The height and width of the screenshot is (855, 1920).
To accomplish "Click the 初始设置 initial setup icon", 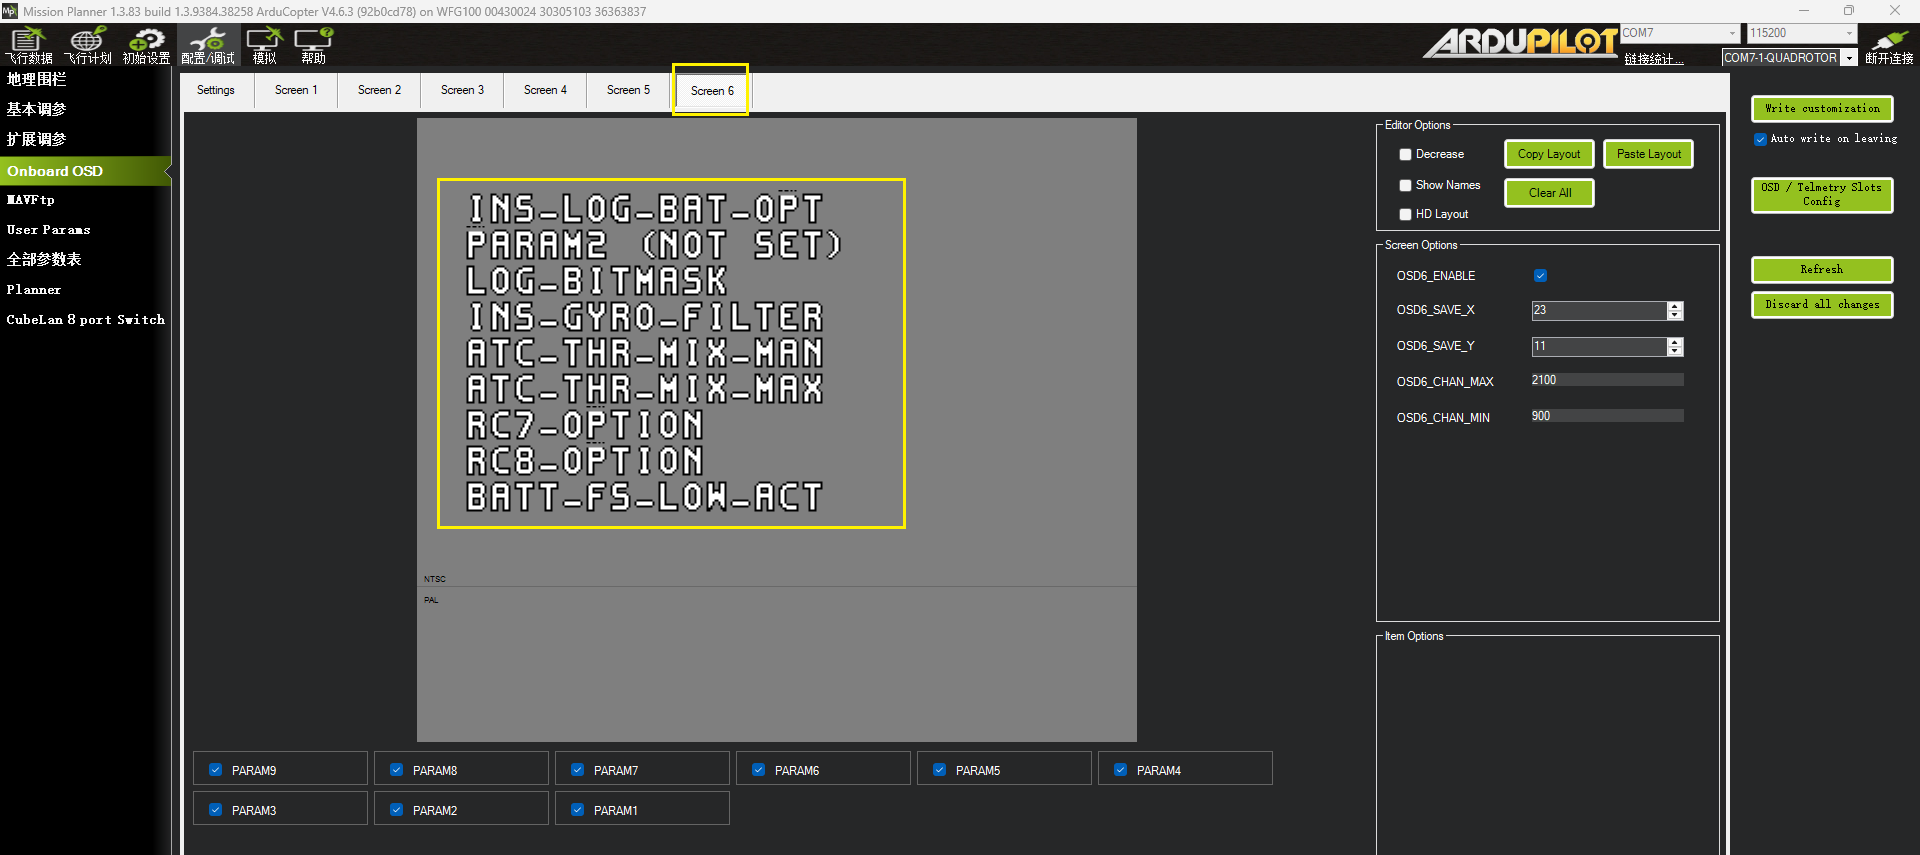I will pyautogui.click(x=146, y=46).
